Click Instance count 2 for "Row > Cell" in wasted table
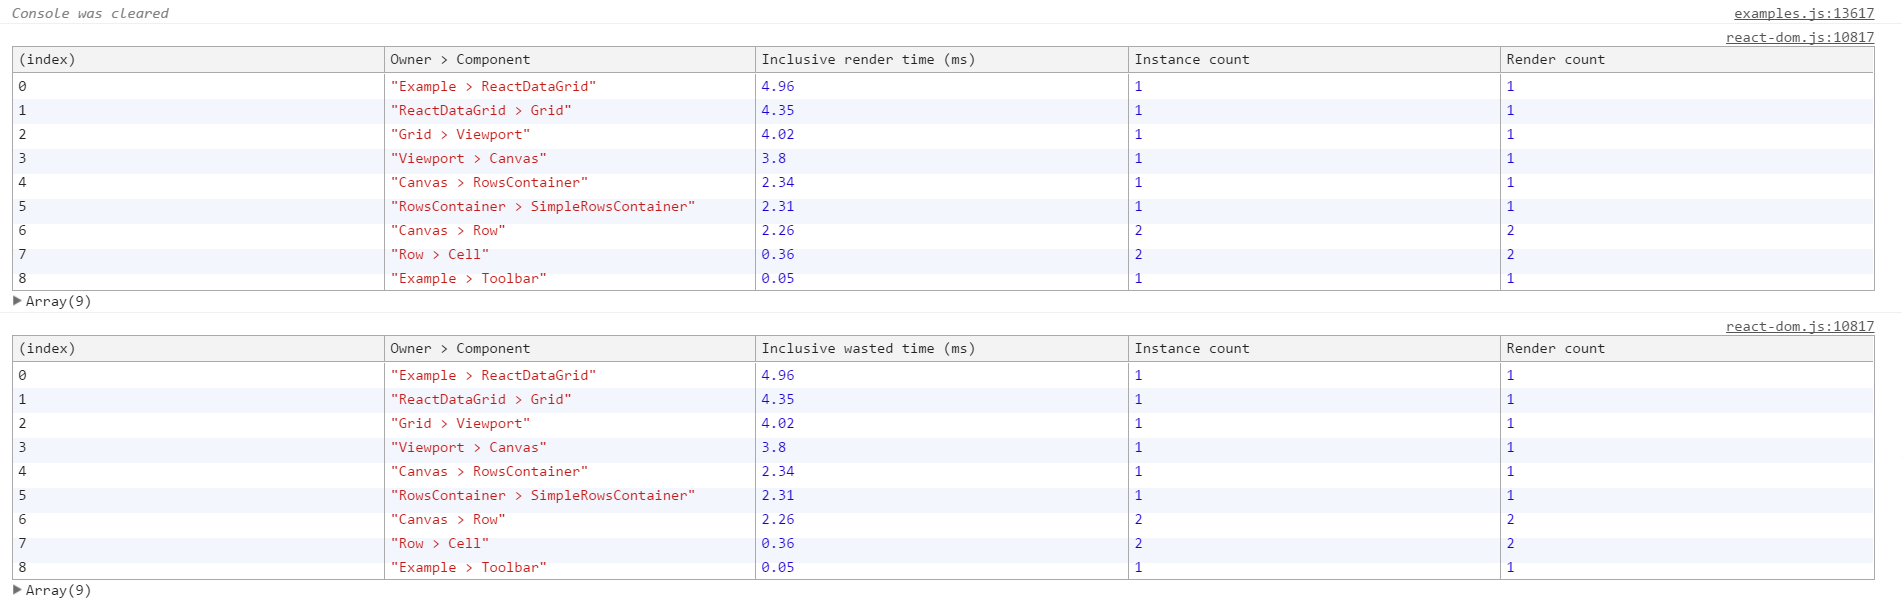 [1138, 543]
